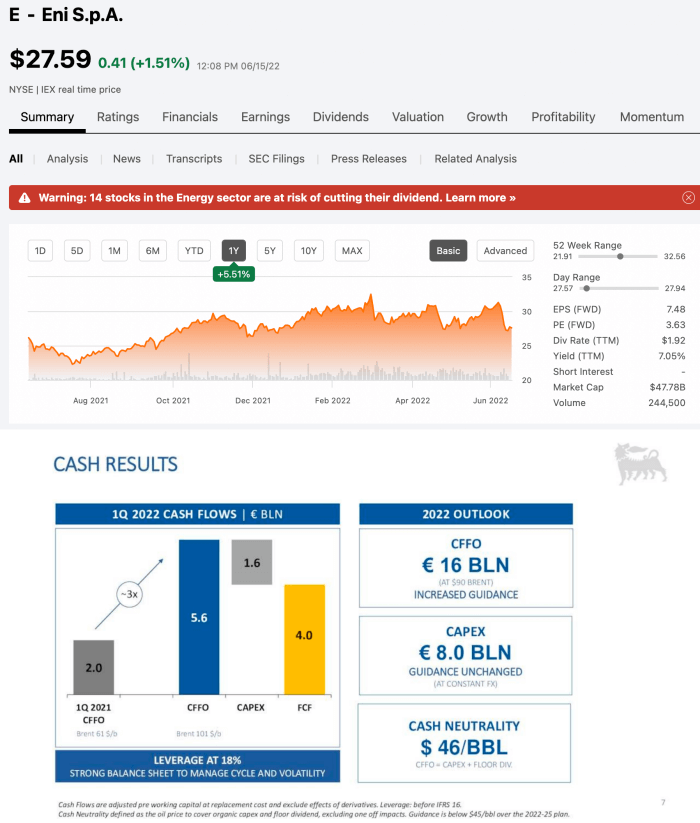Show the MAX chart range
700x823 pixels.
point(352,250)
